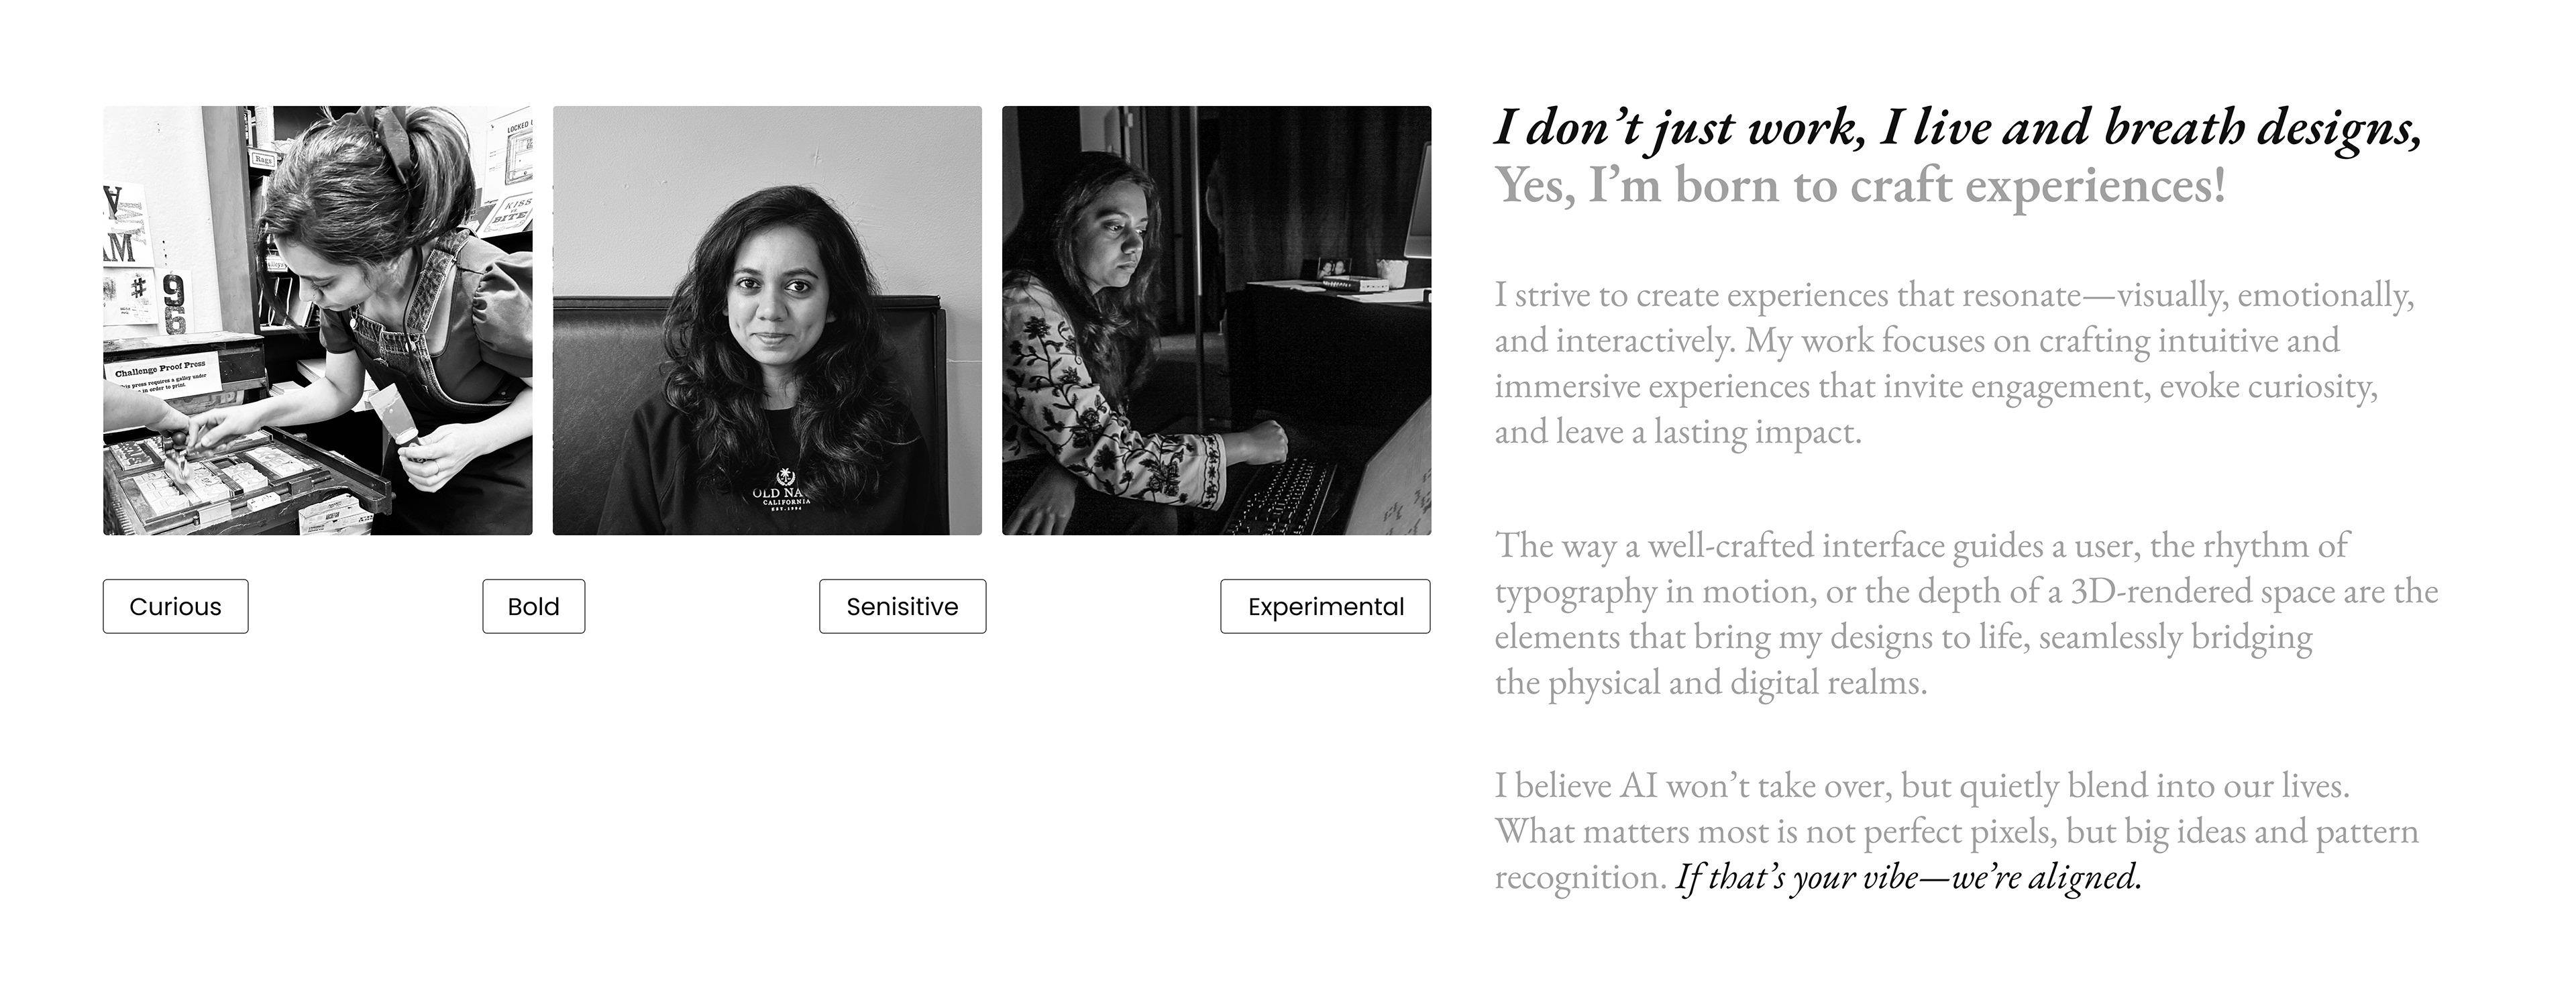Open the dark photo of woman typing

(x=1216, y=320)
